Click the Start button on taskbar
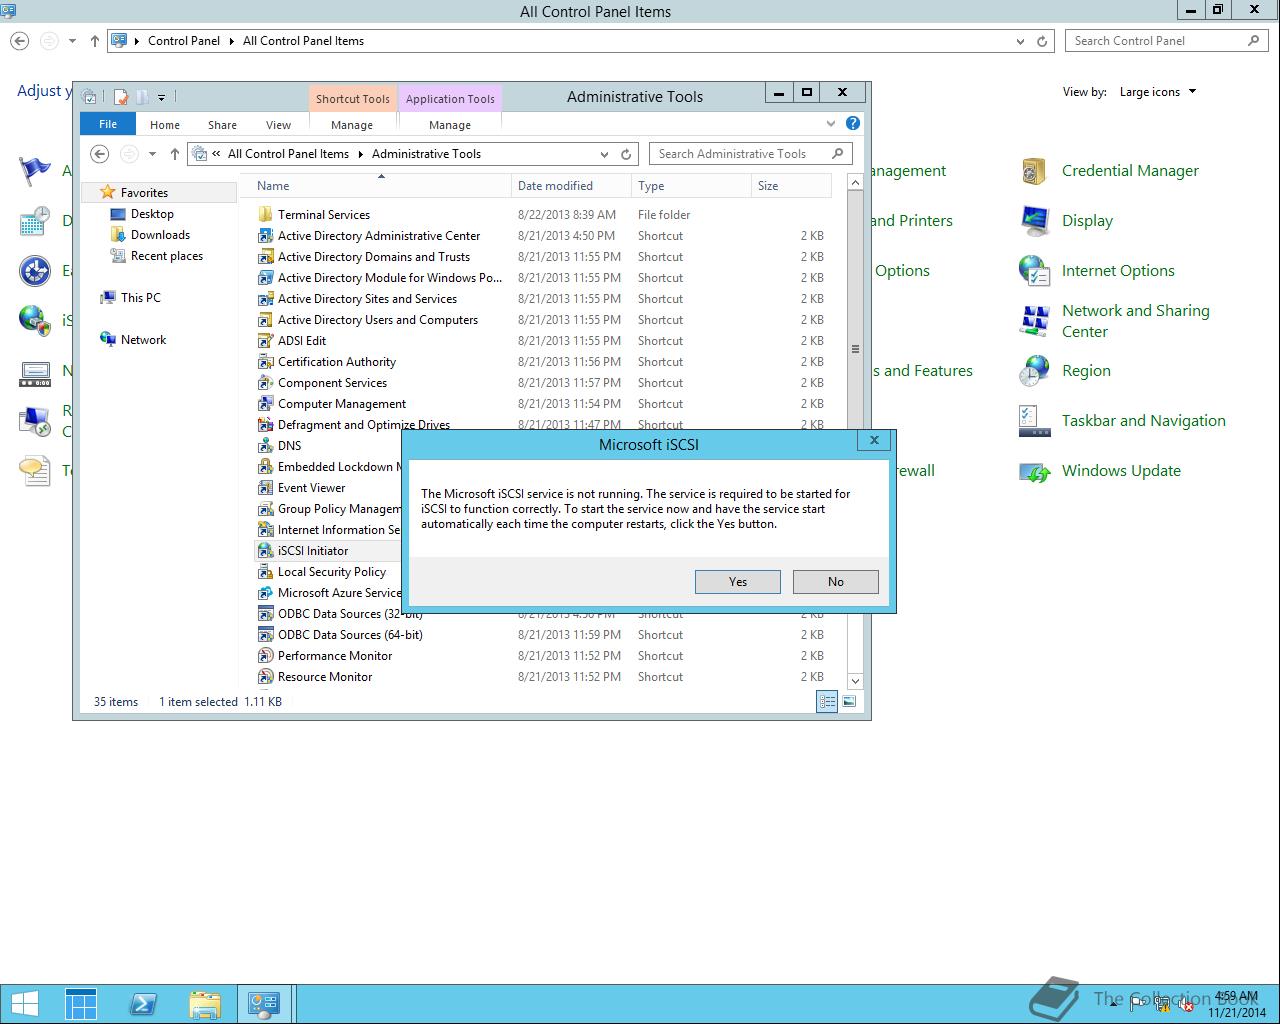 pos(24,1004)
